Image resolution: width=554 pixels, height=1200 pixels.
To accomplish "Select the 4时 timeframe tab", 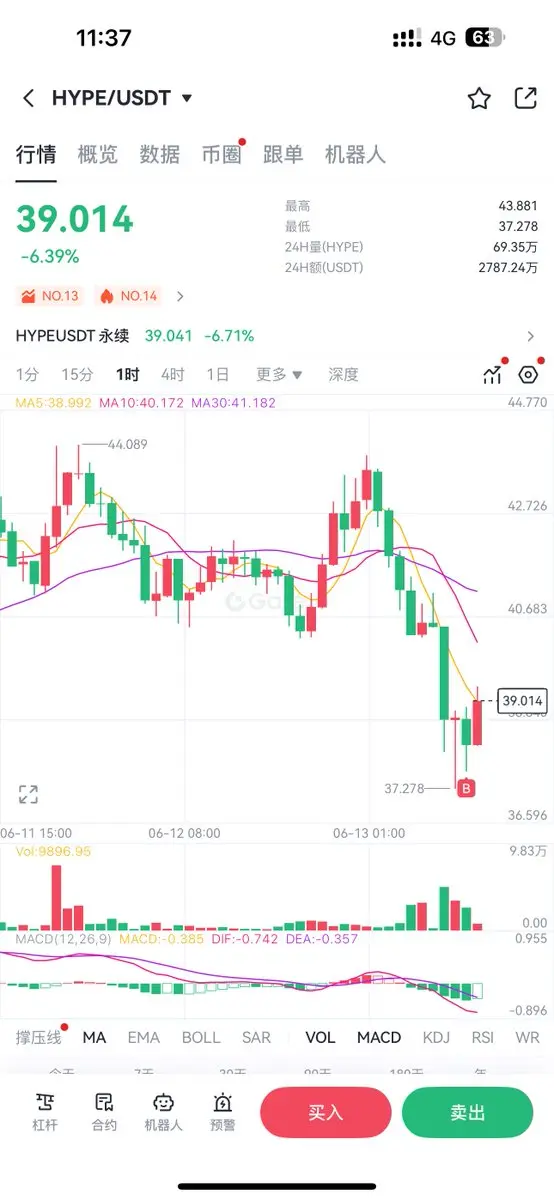I will [x=173, y=375].
